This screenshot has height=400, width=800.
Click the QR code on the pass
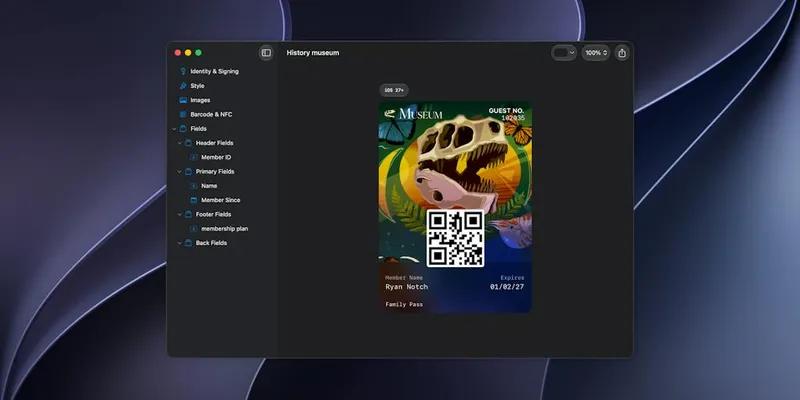click(455, 238)
